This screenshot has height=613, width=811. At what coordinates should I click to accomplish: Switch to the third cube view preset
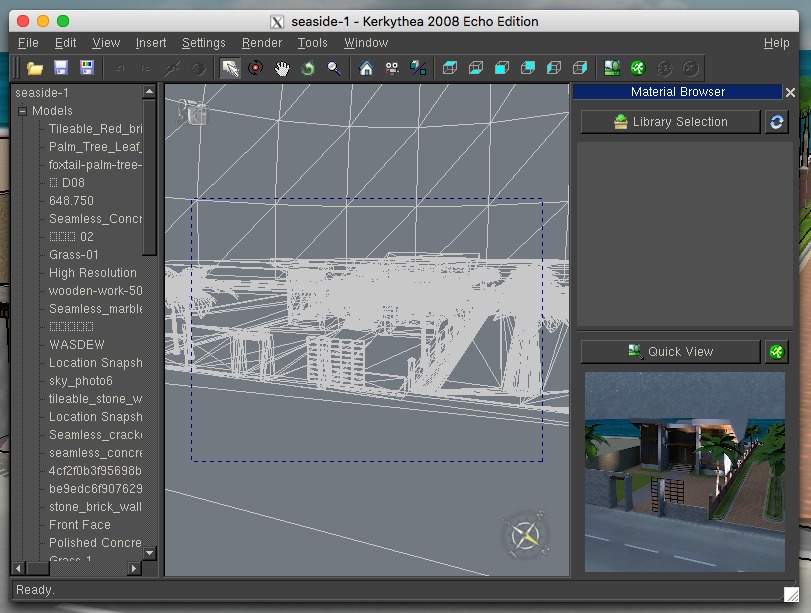click(502, 68)
